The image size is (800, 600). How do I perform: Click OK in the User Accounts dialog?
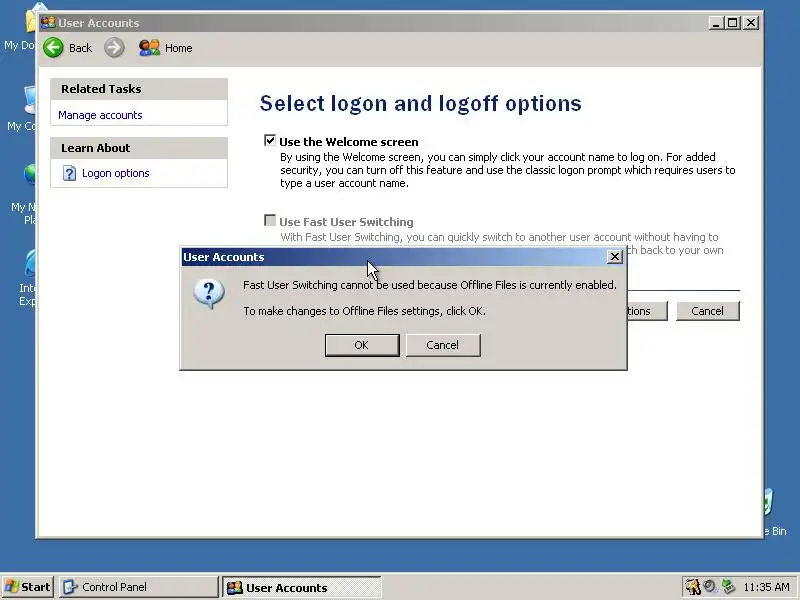pos(362,345)
